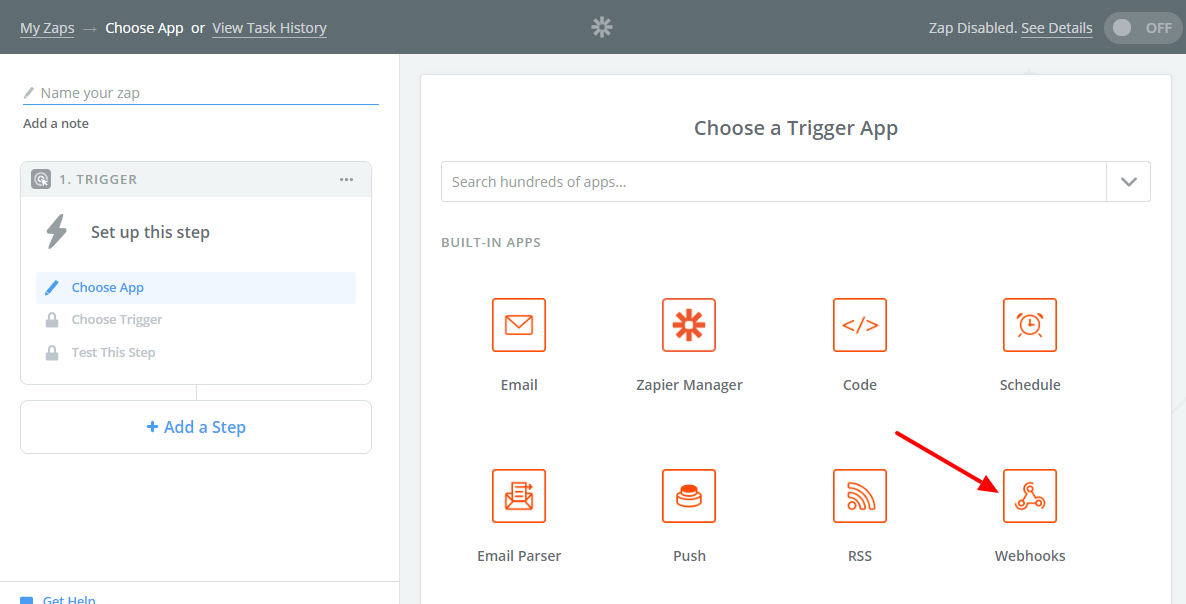Open the trigger step three-dots menu
Image resolution: width=1186 pixels, height=604 pixels.
click(346, 179)
